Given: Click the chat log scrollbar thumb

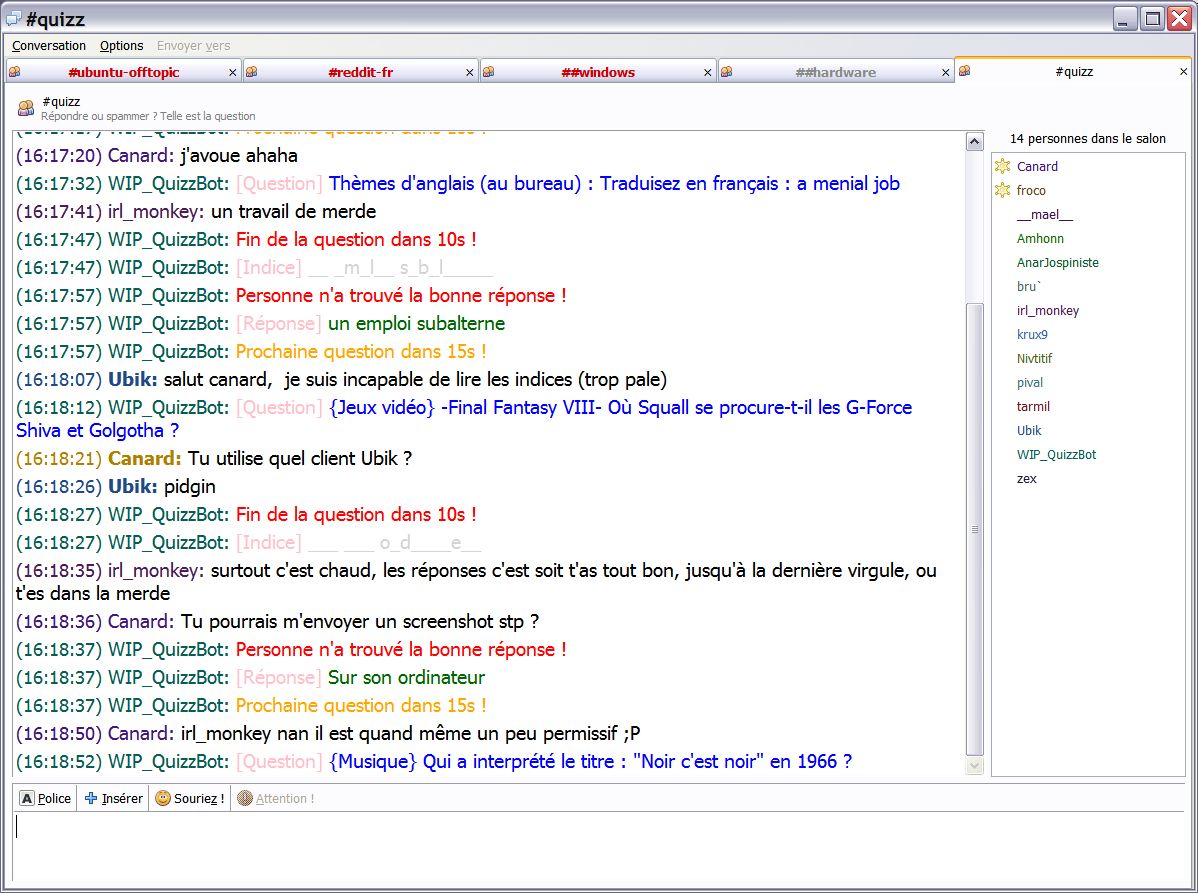Looking at the screenshot, I should [975, 529].
